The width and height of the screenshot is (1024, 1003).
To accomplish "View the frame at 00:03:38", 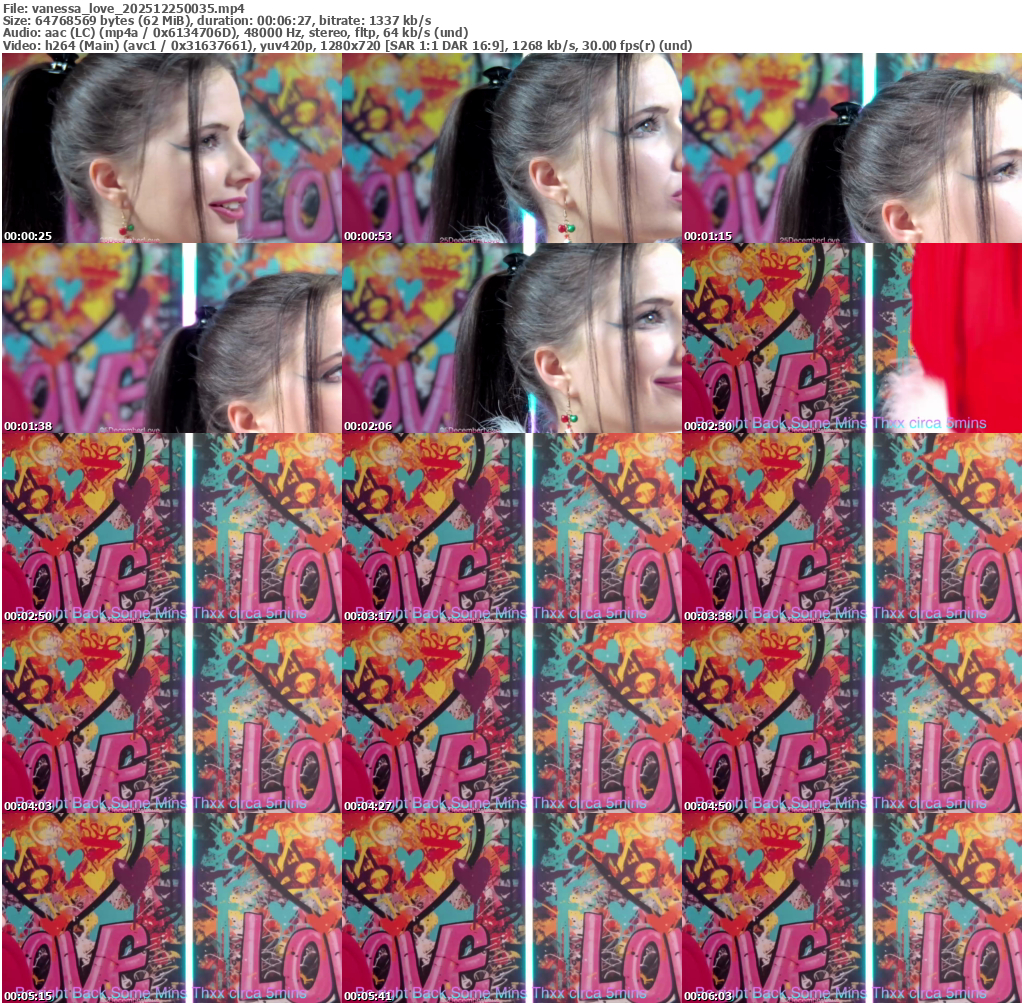I will point(852,528).
